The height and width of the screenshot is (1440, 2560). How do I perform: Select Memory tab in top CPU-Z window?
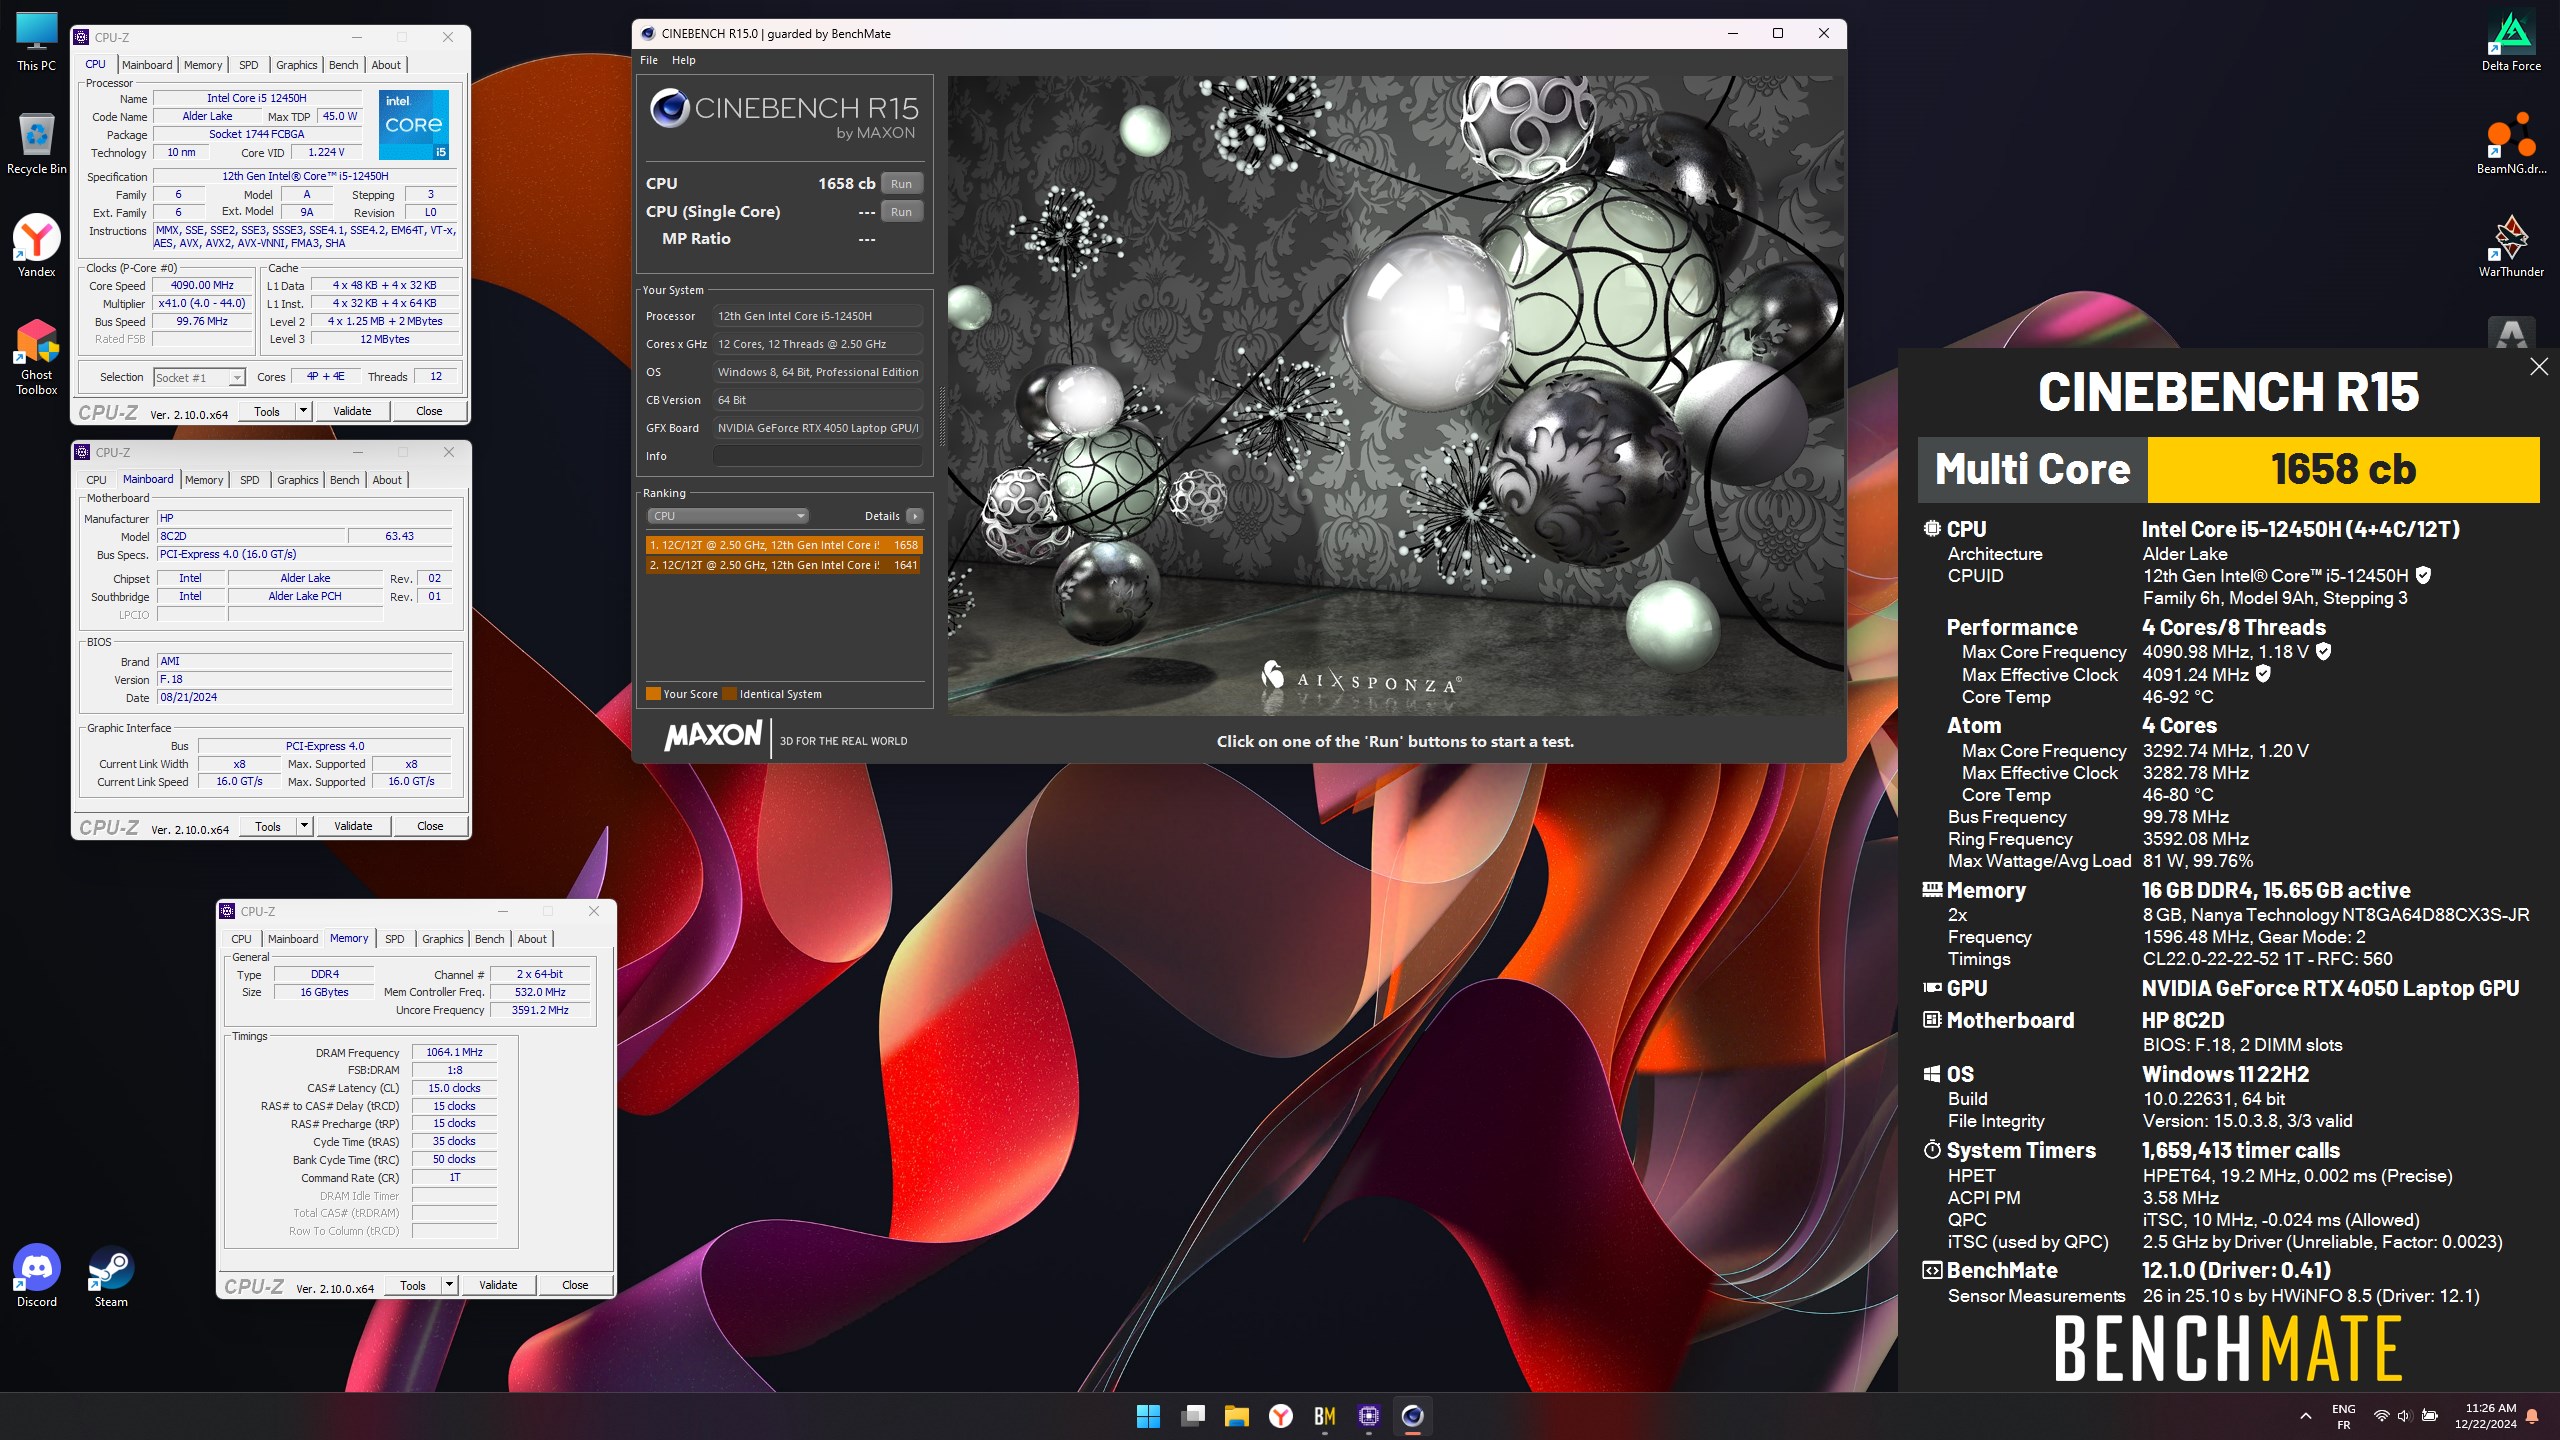point(203,65)
